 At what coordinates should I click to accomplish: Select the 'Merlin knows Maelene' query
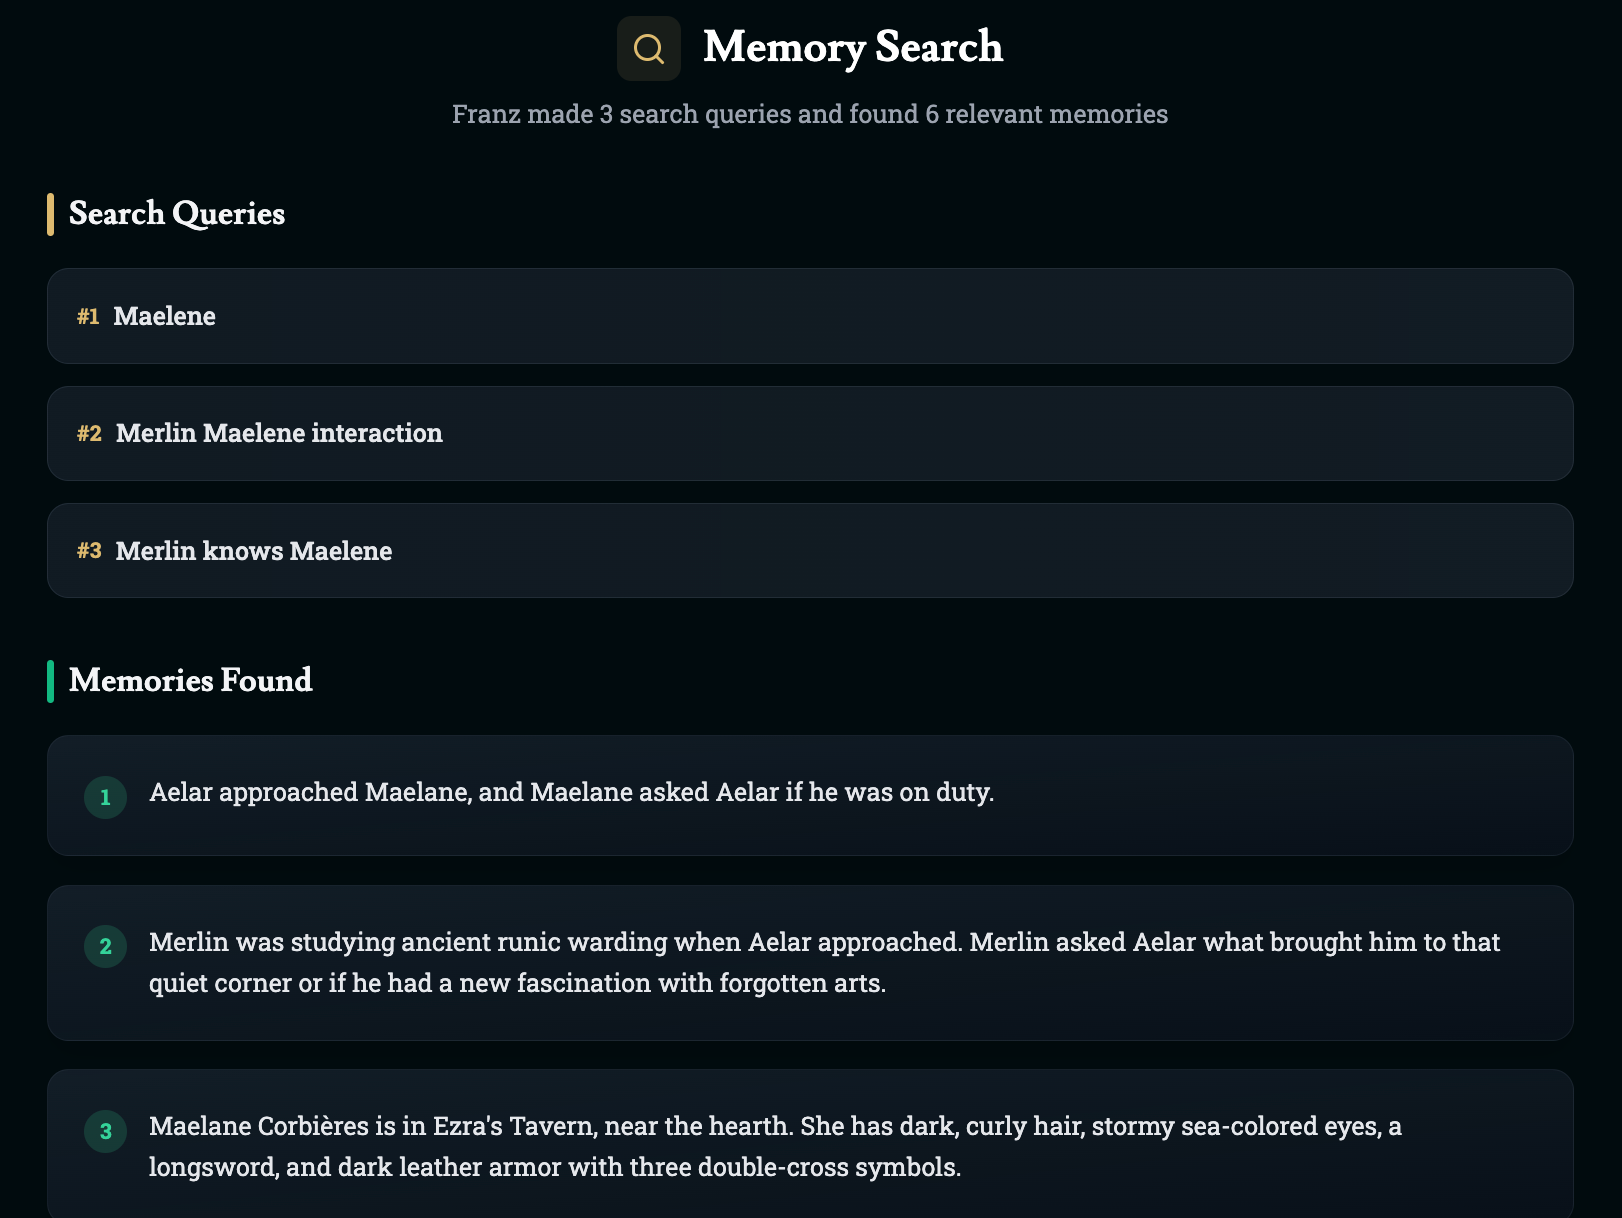point(810,551)
